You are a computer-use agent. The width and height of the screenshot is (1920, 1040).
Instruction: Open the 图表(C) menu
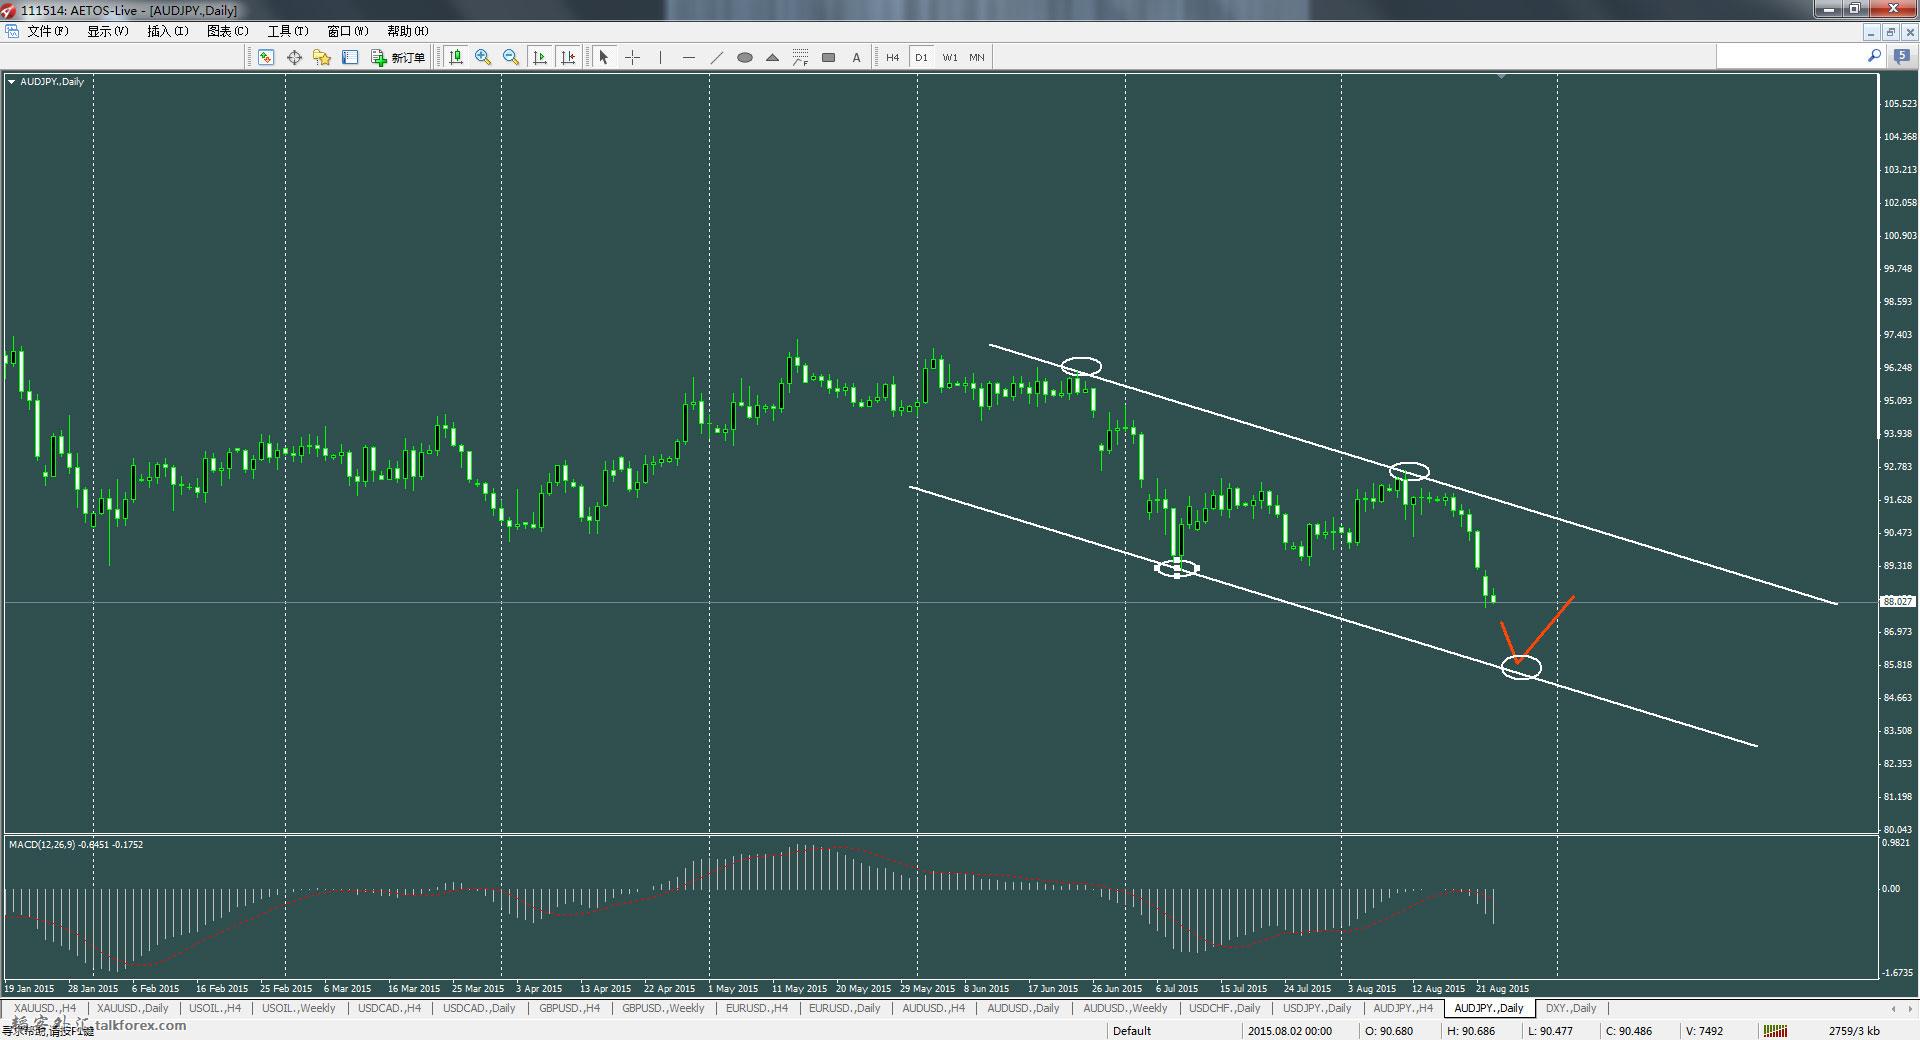[227, 31]
